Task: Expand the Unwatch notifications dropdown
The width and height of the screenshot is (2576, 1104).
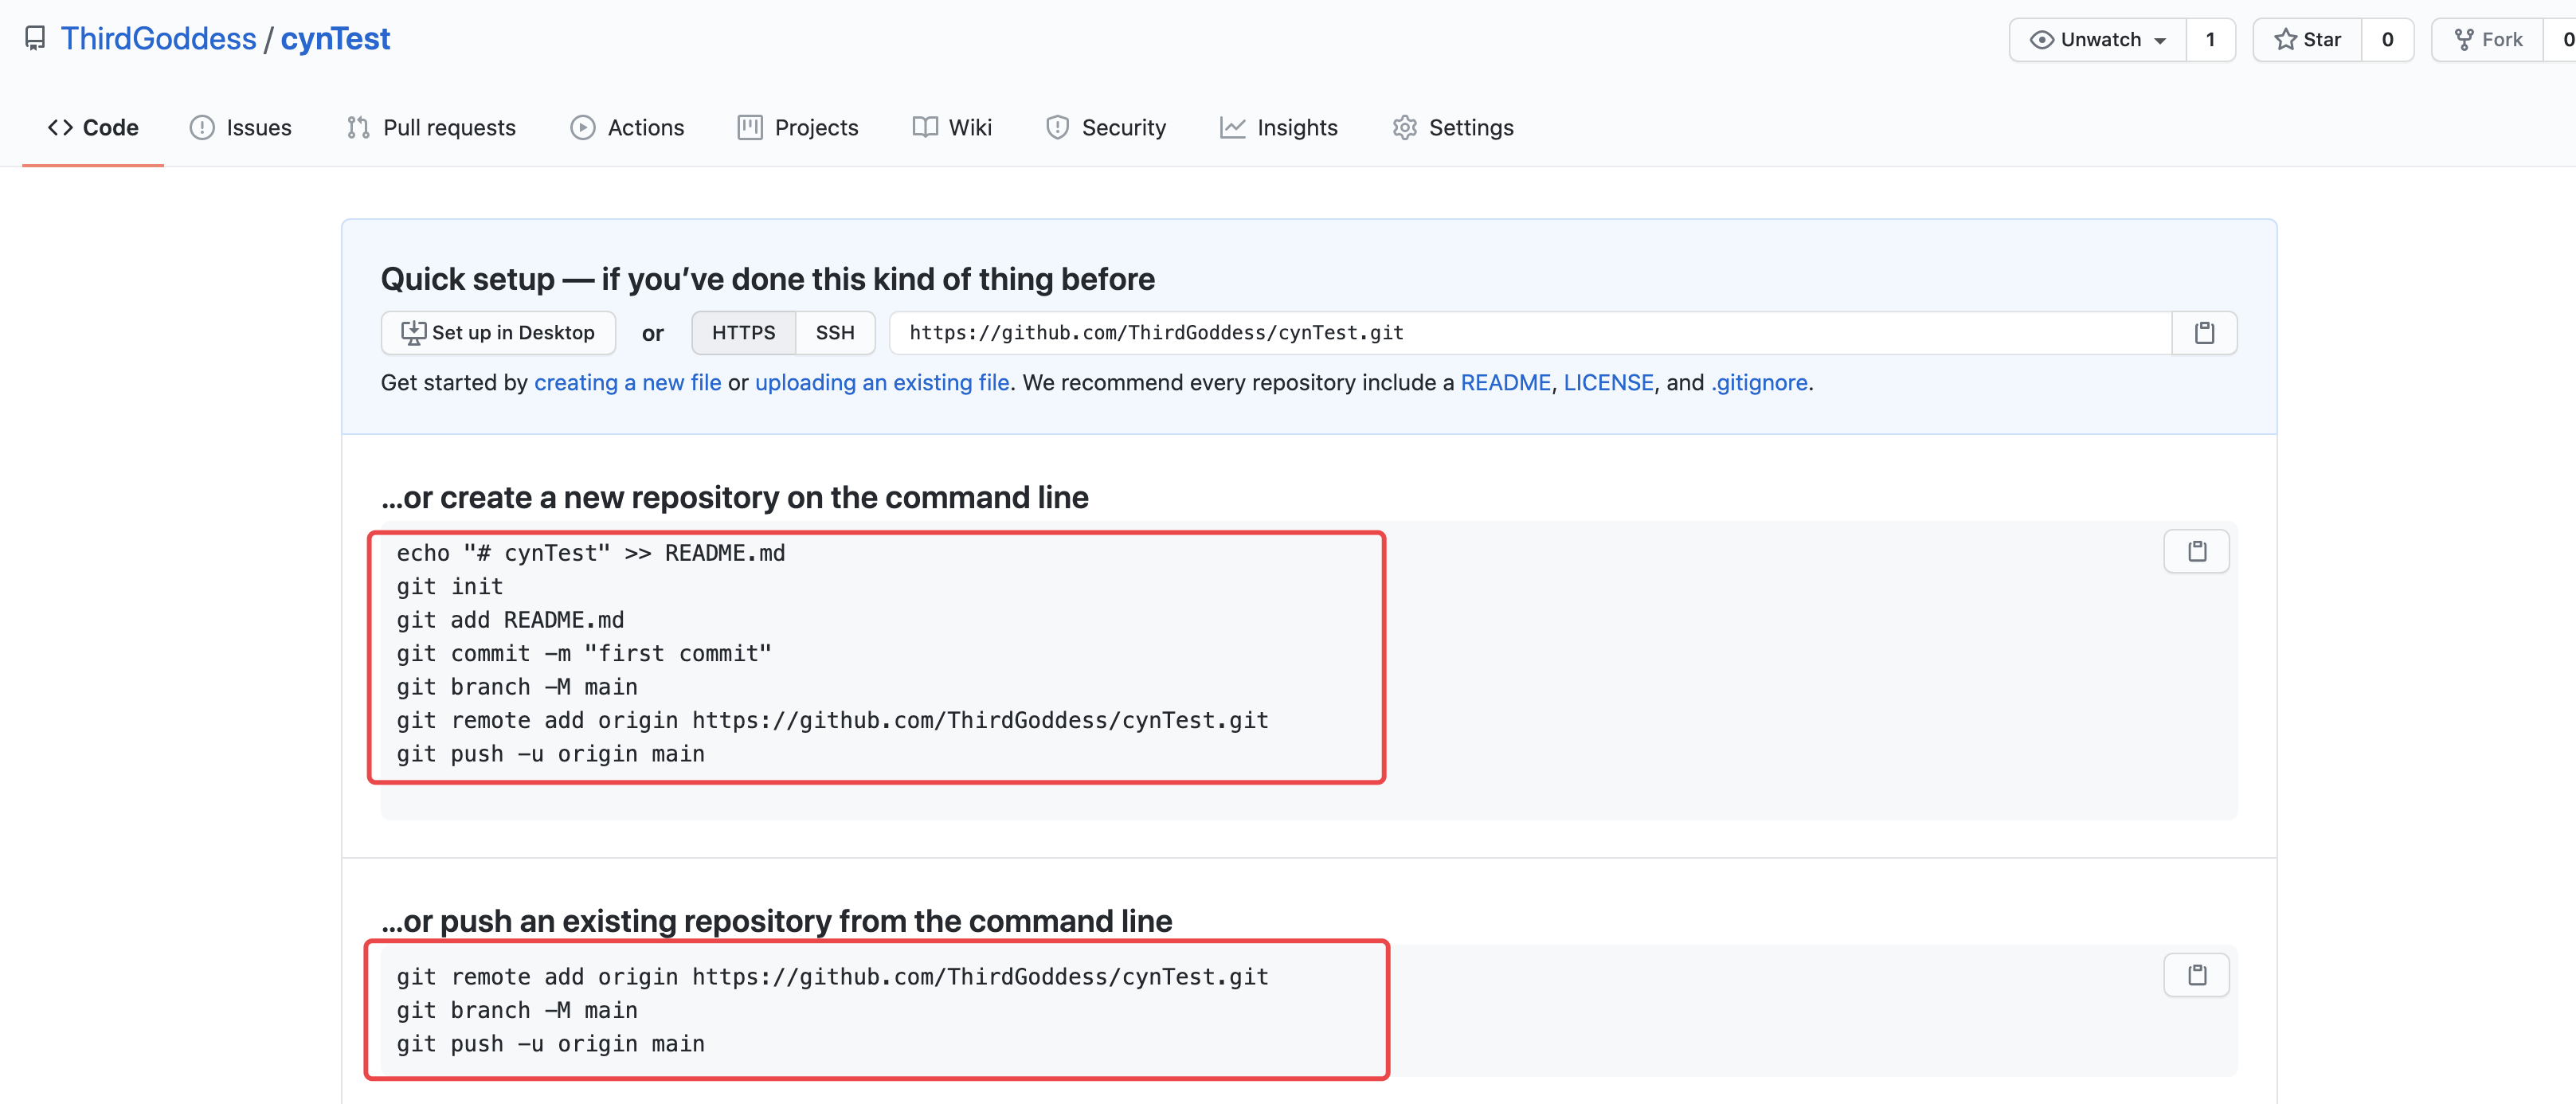Action: [2098, 40]
